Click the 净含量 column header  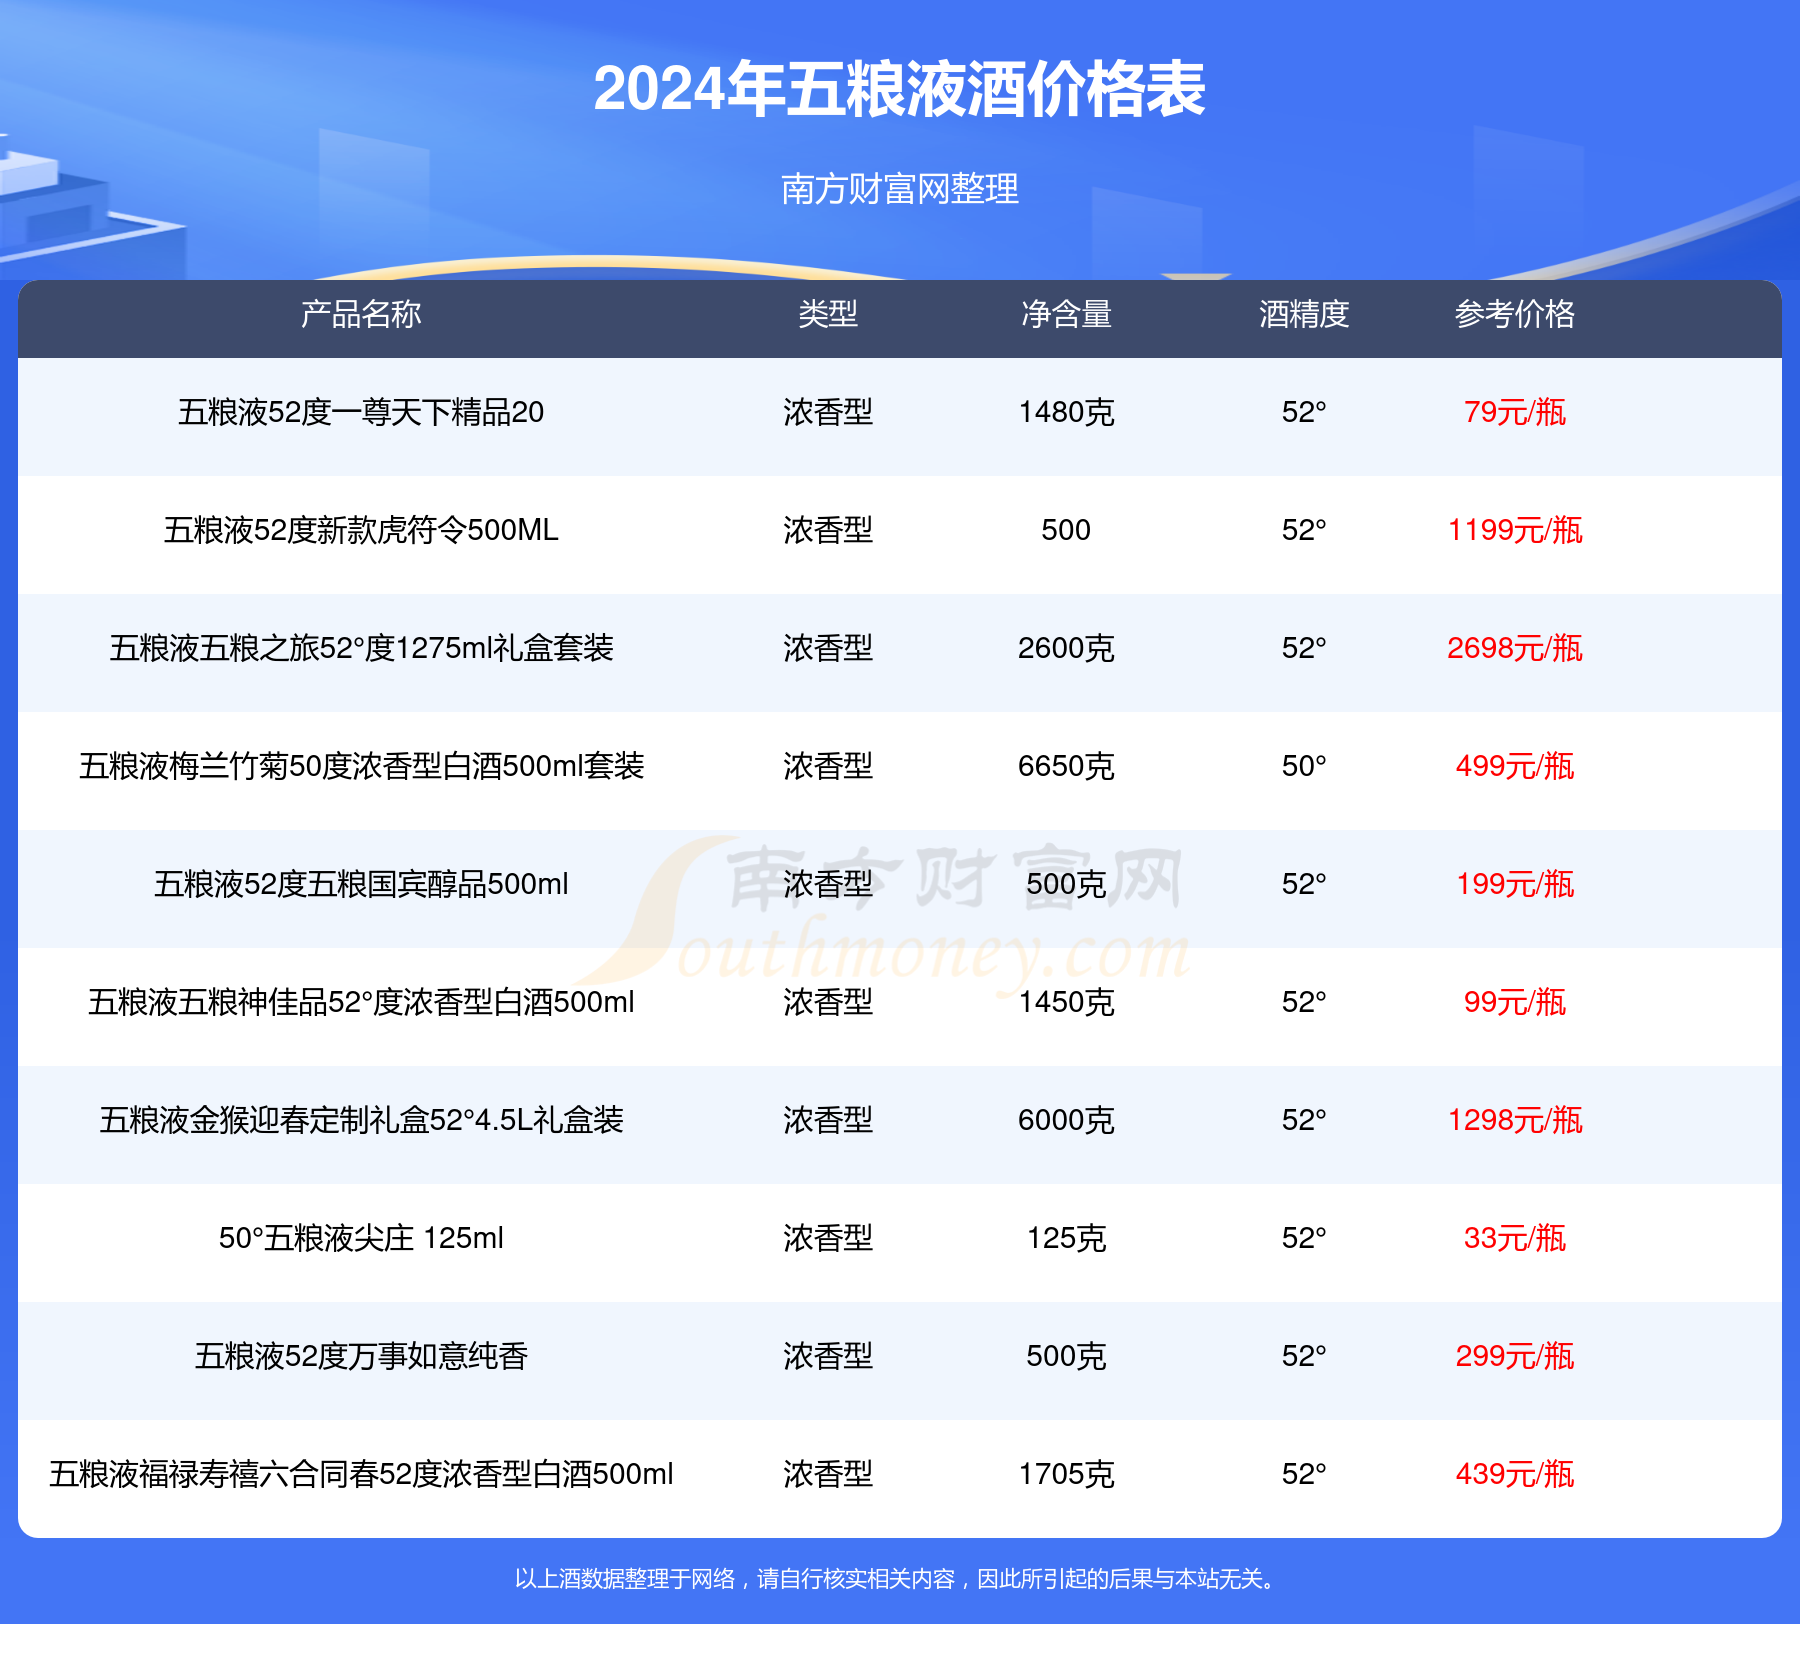tap(1066, 314)
